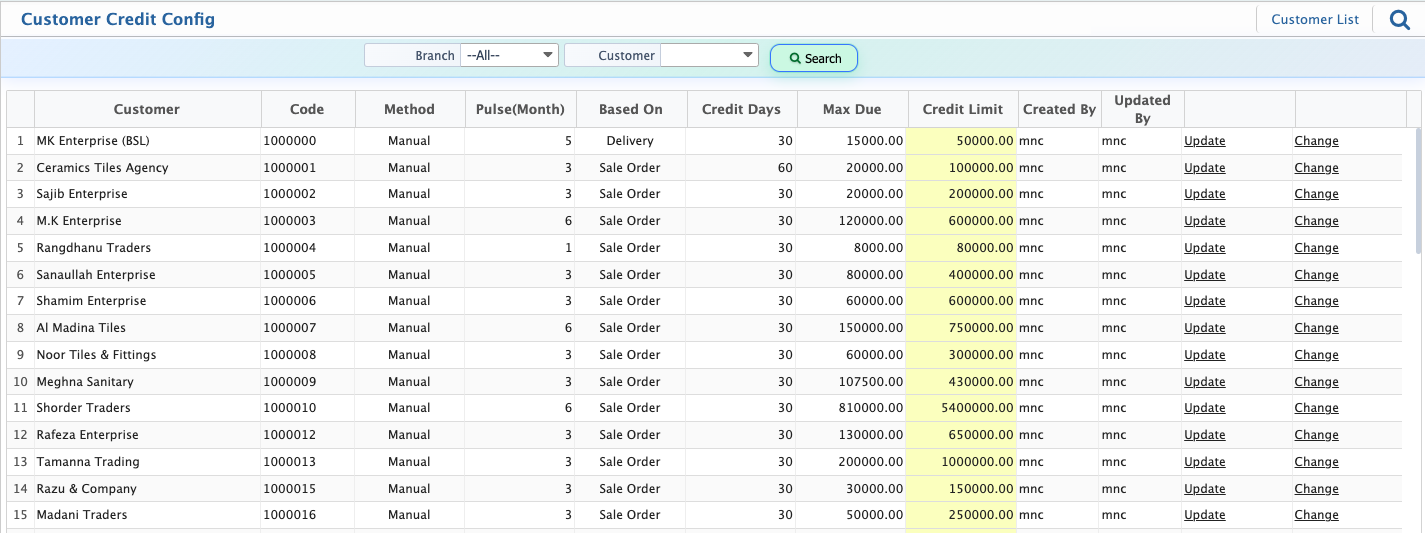
Task: Open the Customer List link
Action: (1315, 19)
